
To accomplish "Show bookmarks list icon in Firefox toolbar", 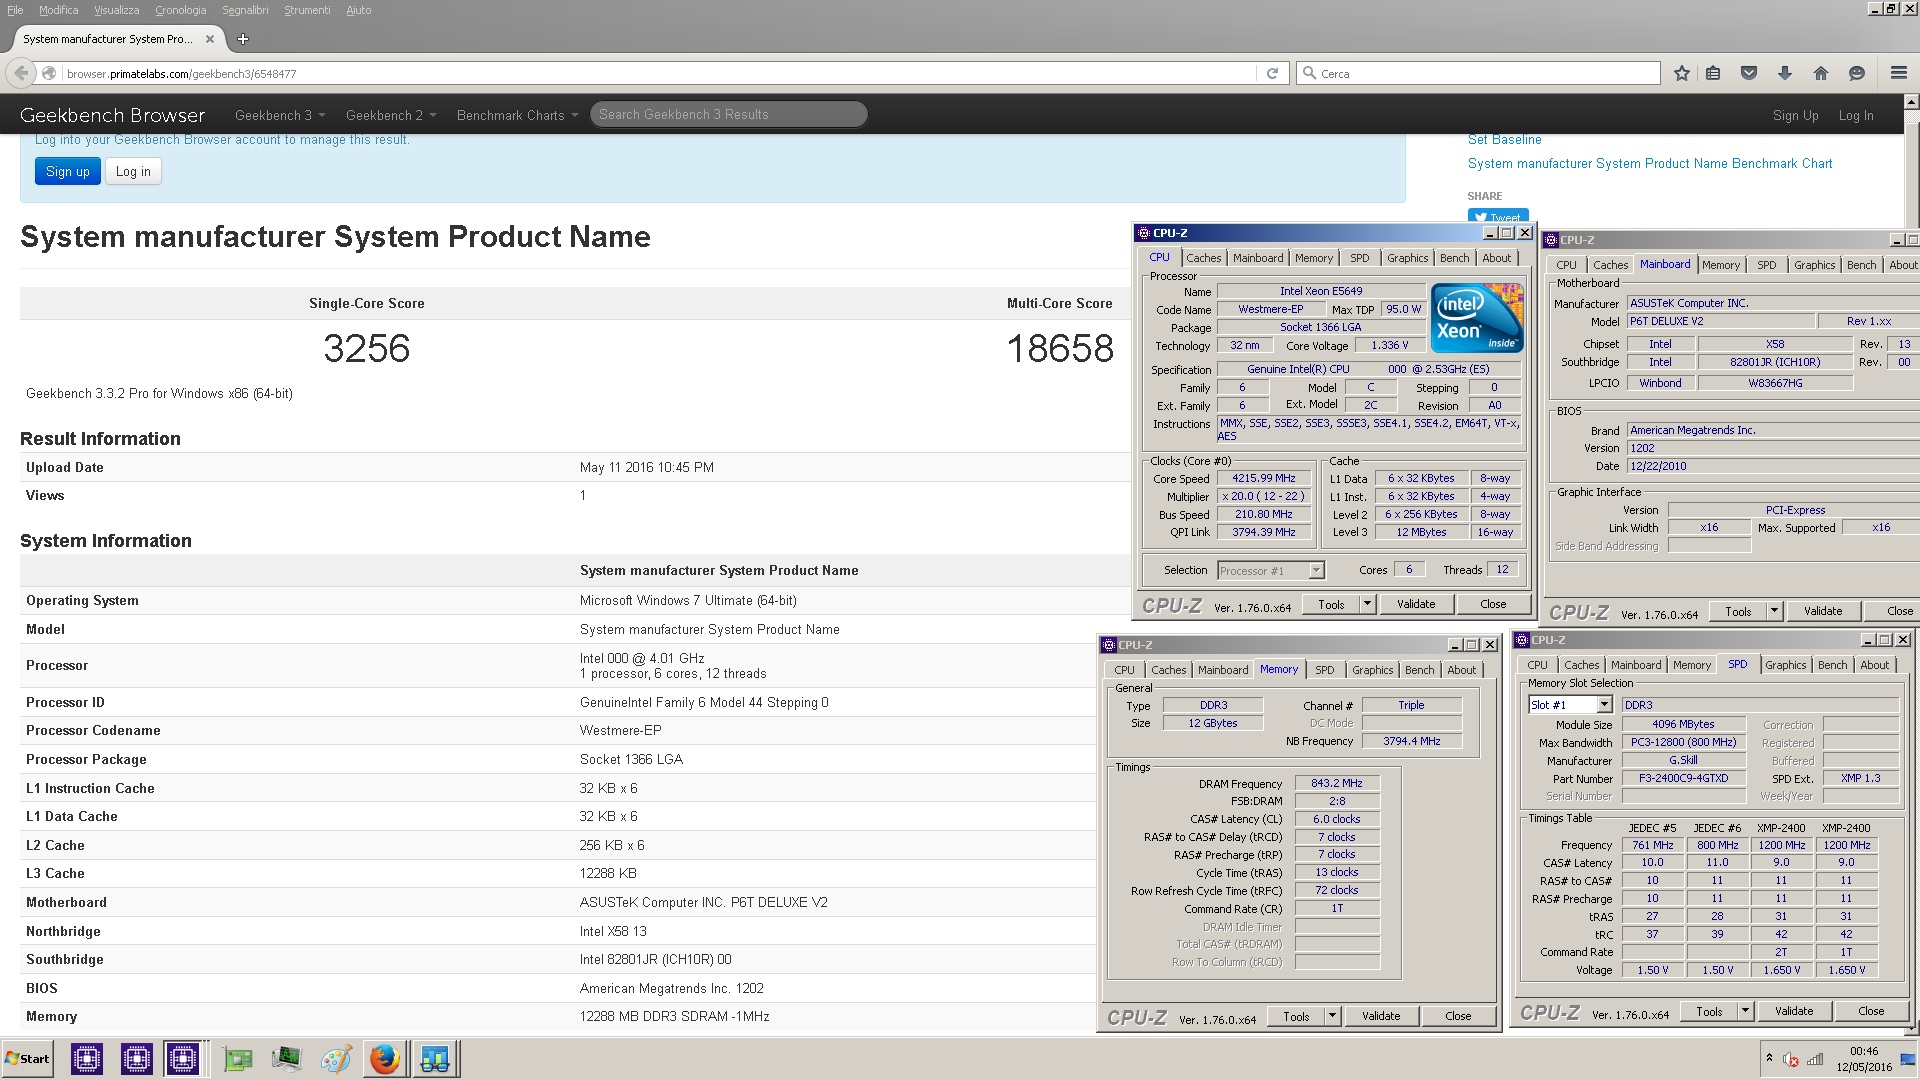I will (x=1713, y=73).
